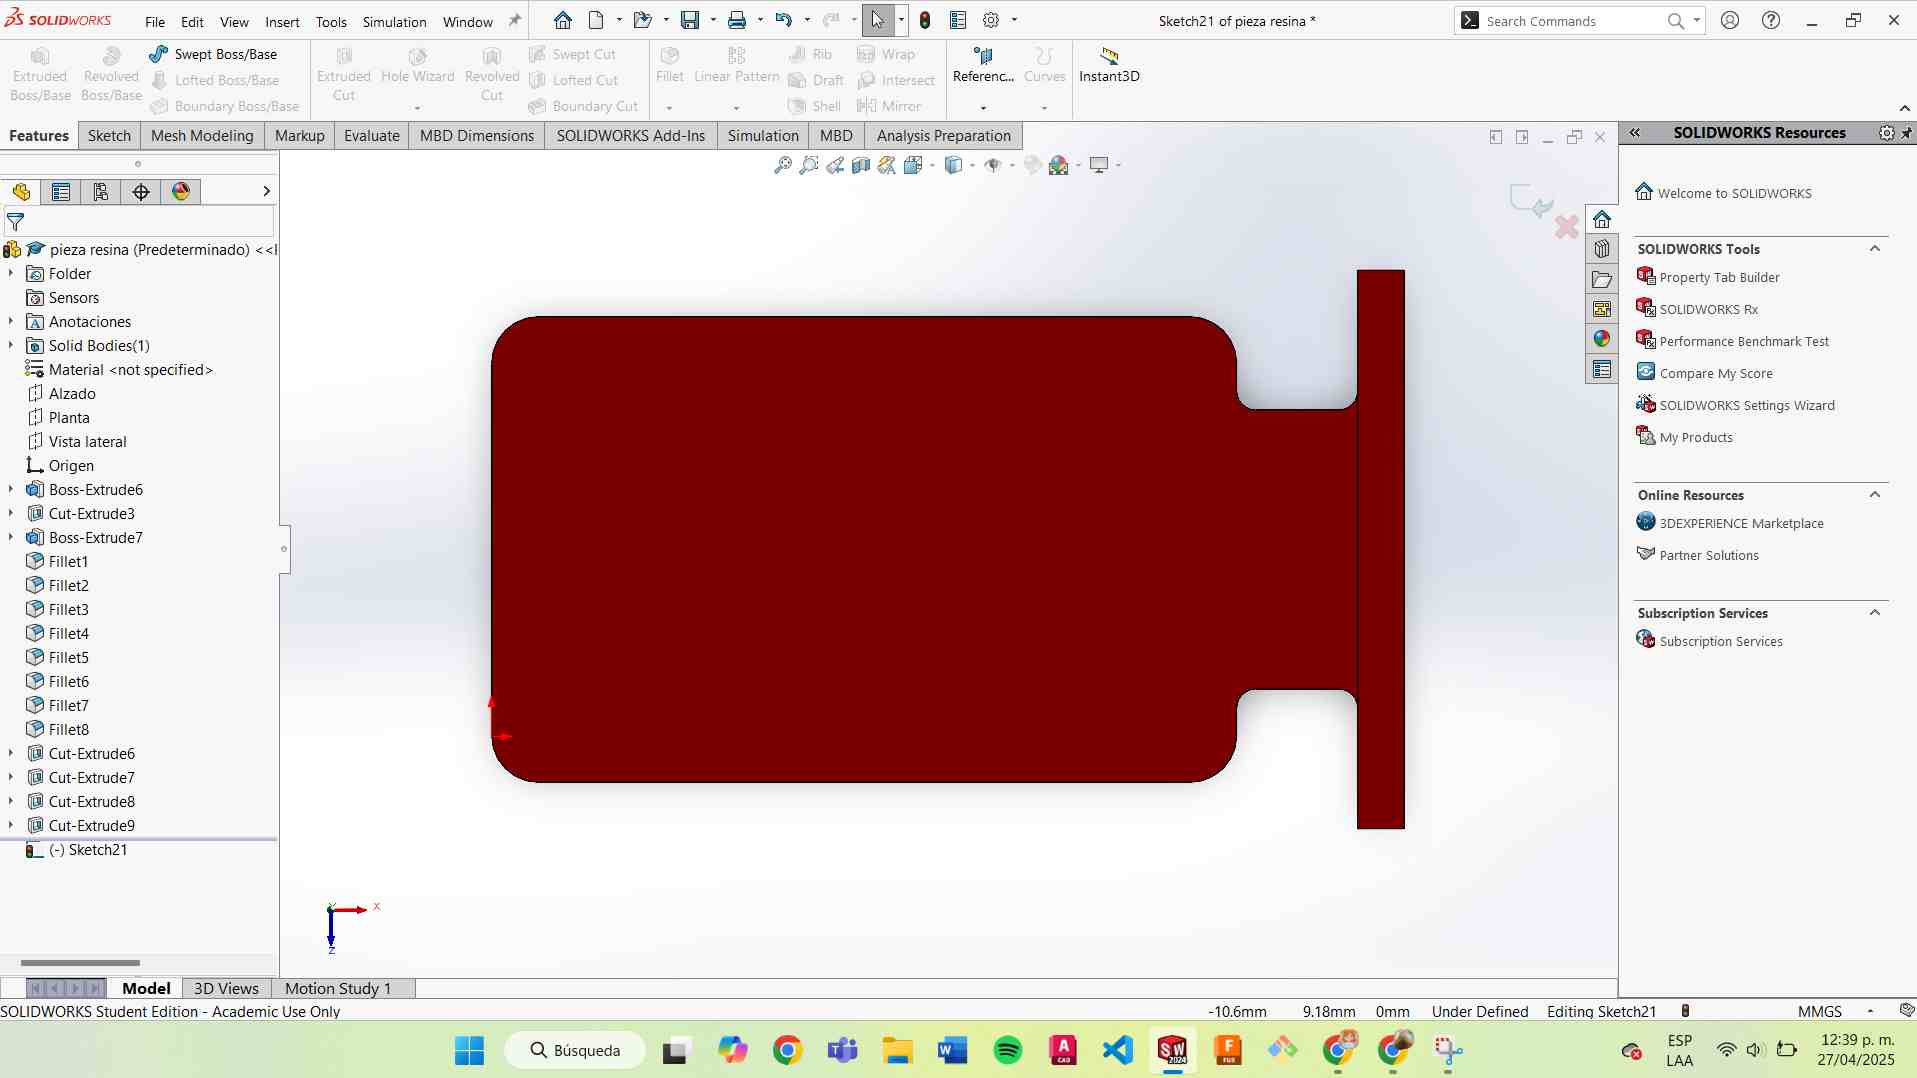This screenshot has width=1917, height=1078.
Task: Open Apply Scene icon in the view toolbar
Action: 1059,165
